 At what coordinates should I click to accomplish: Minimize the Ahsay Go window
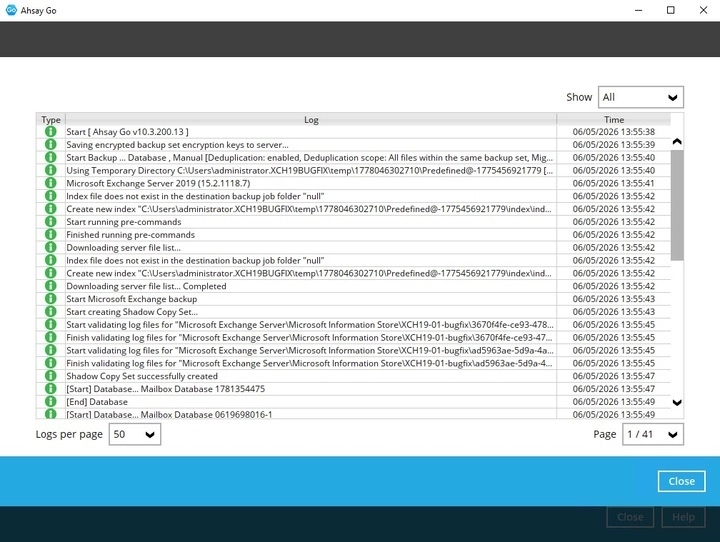click(x=638, y=10)
